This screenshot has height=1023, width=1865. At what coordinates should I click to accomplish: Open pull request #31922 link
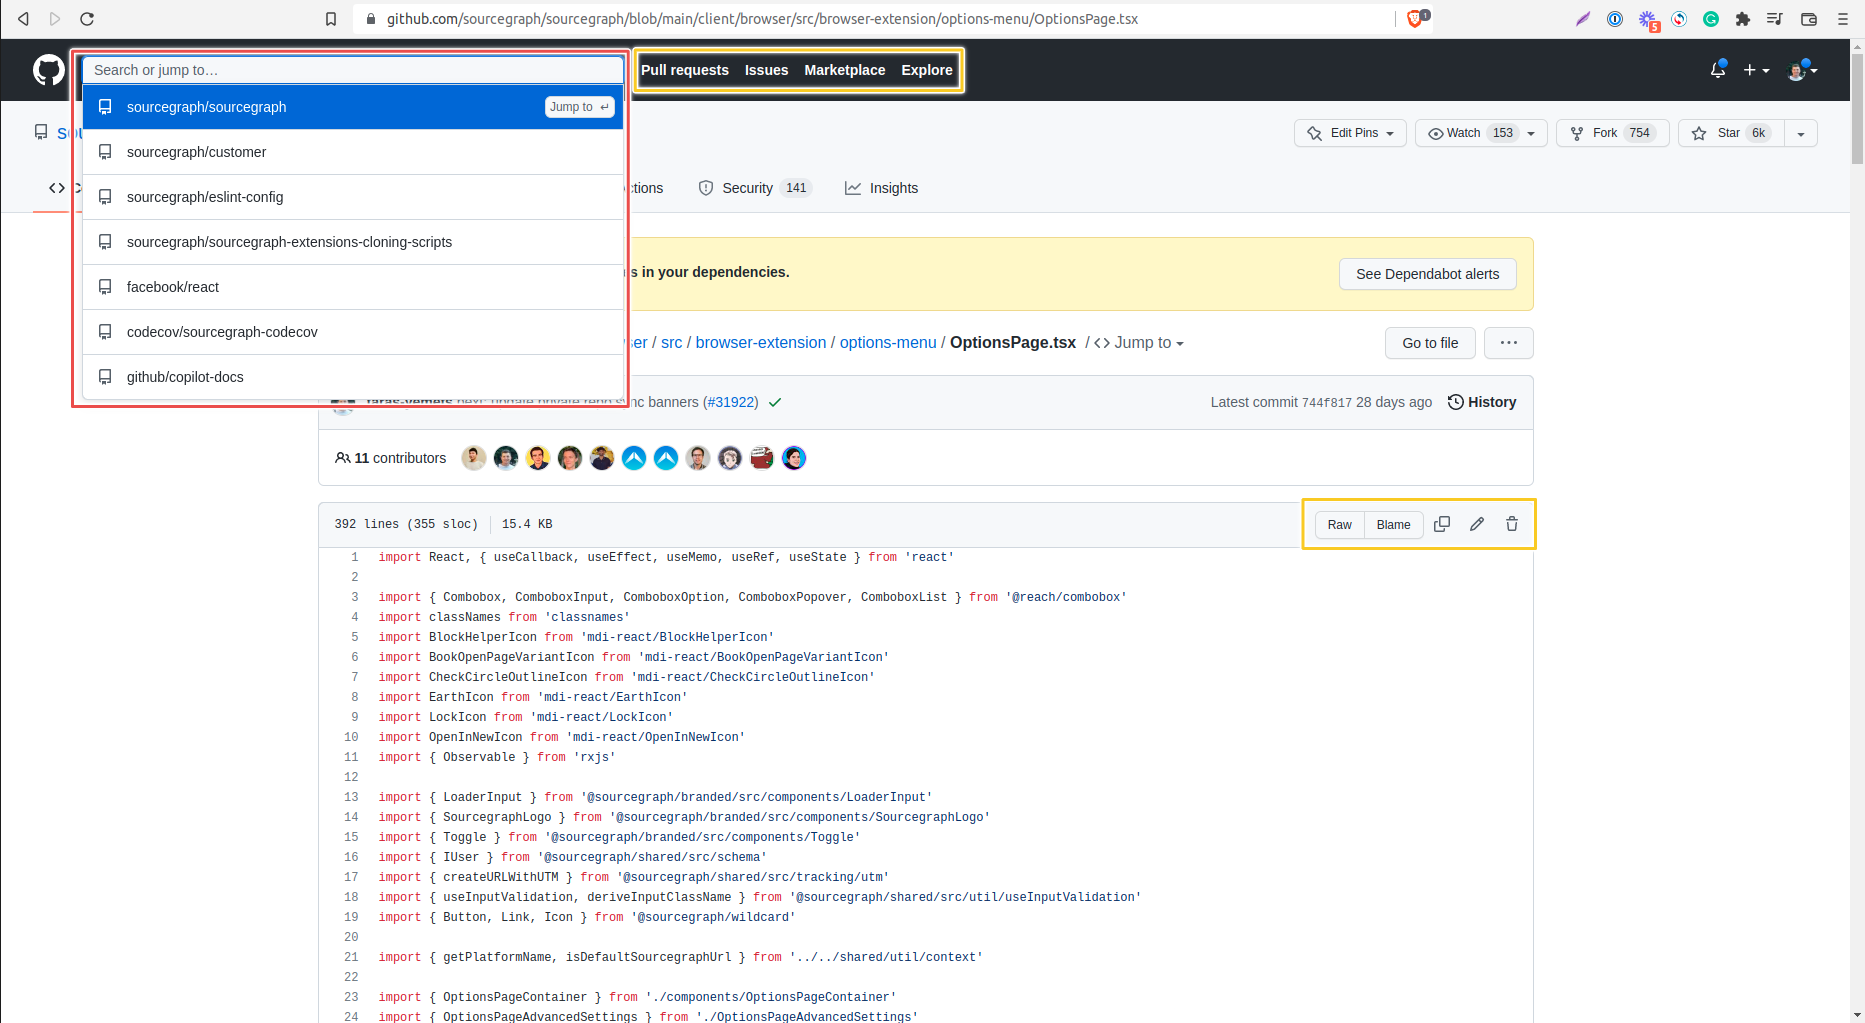click(x=730, y=402)
